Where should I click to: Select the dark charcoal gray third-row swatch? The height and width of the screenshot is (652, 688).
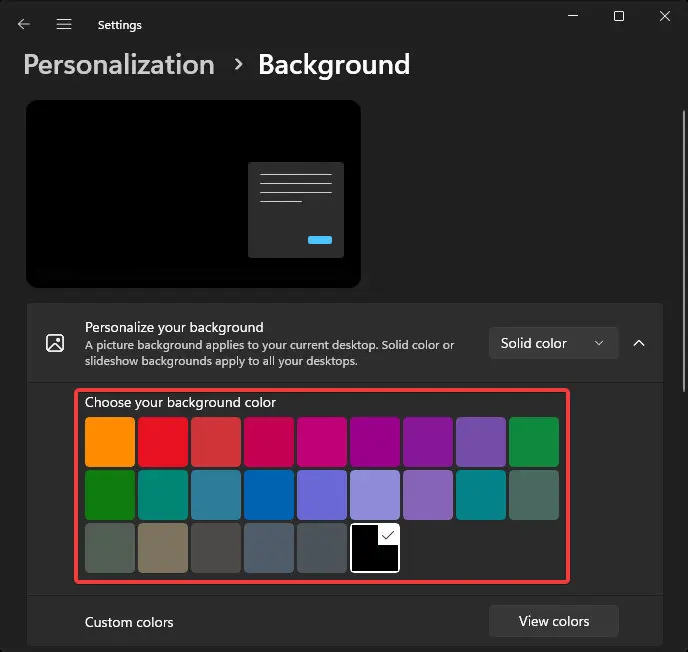[216, 548]
